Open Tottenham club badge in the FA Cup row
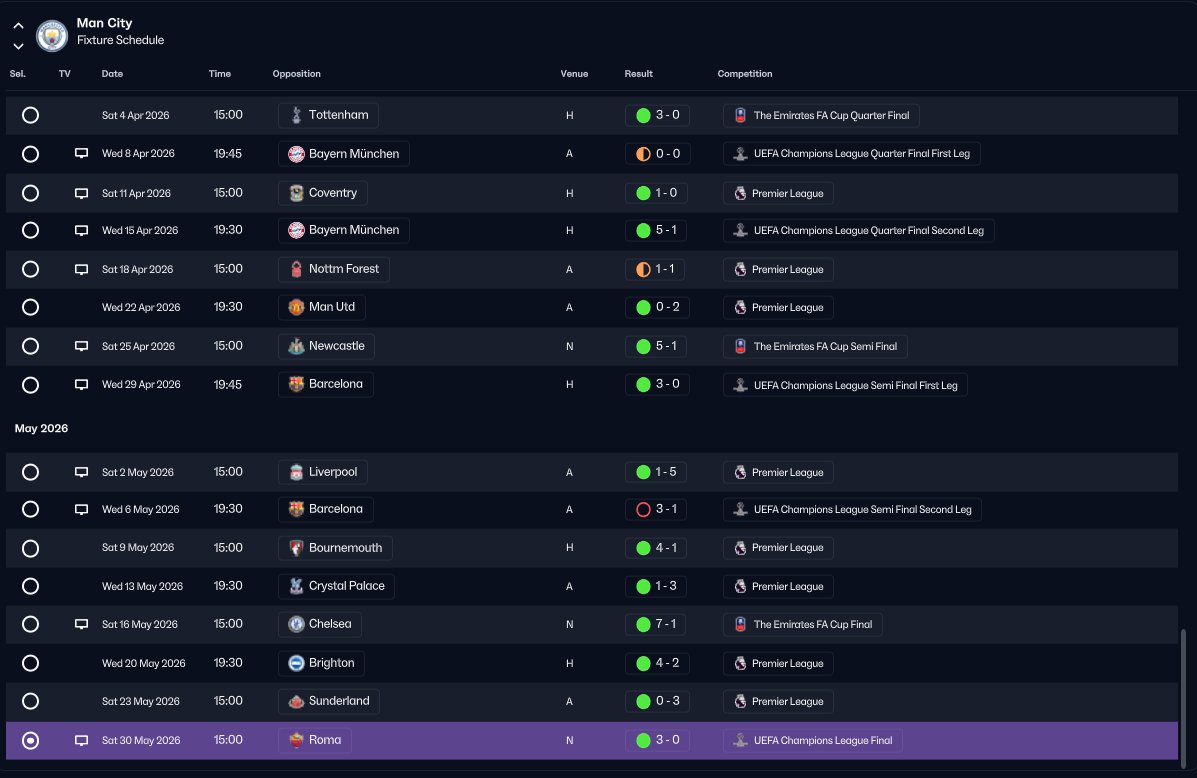 click(296, 115)
